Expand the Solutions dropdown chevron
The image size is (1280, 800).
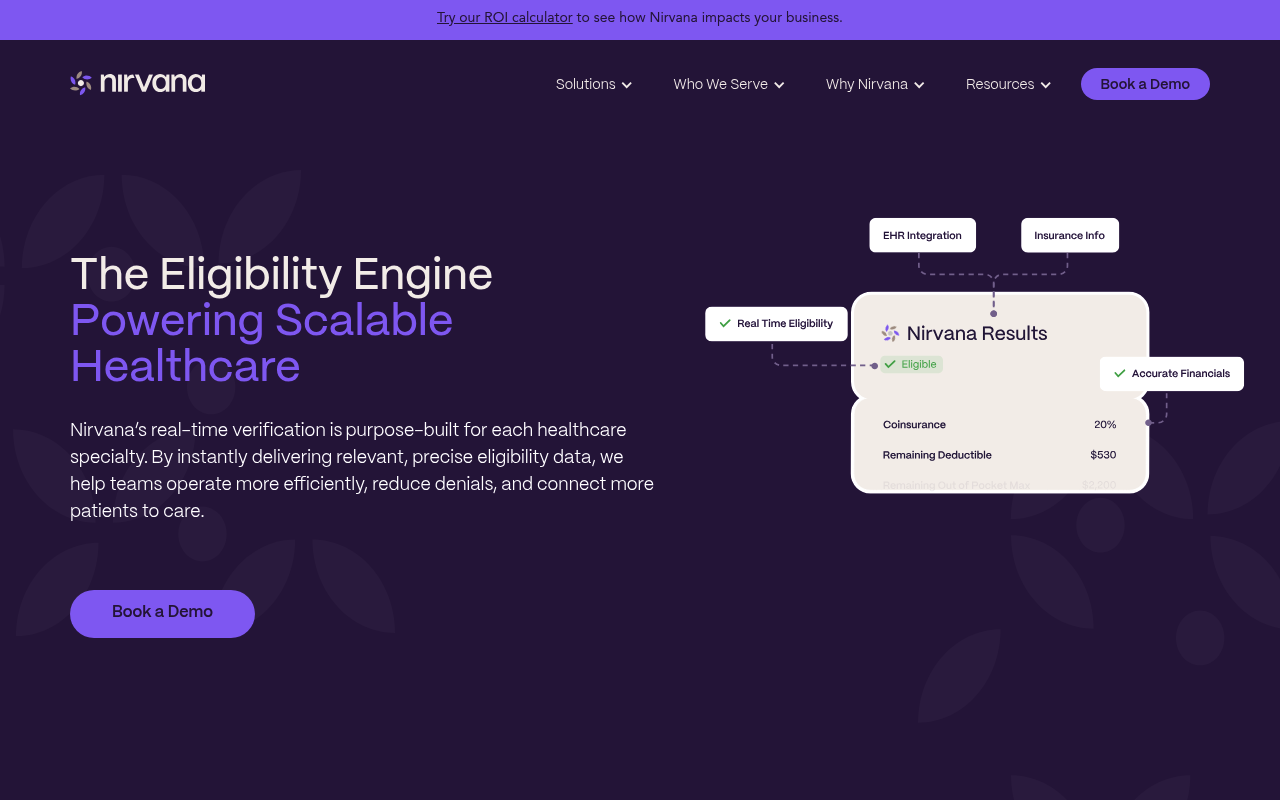point(627,85)
